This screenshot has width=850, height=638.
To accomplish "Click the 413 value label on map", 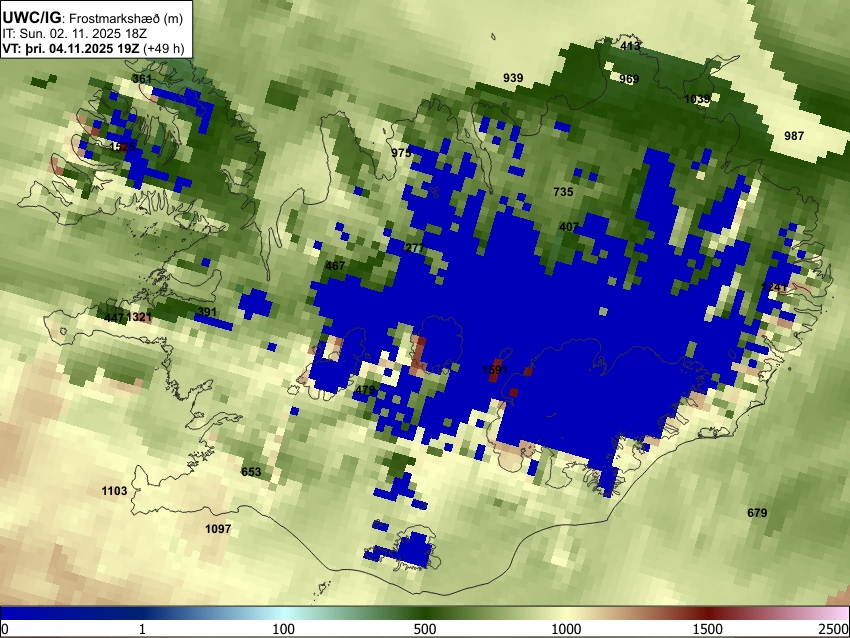I will point(630,46).
